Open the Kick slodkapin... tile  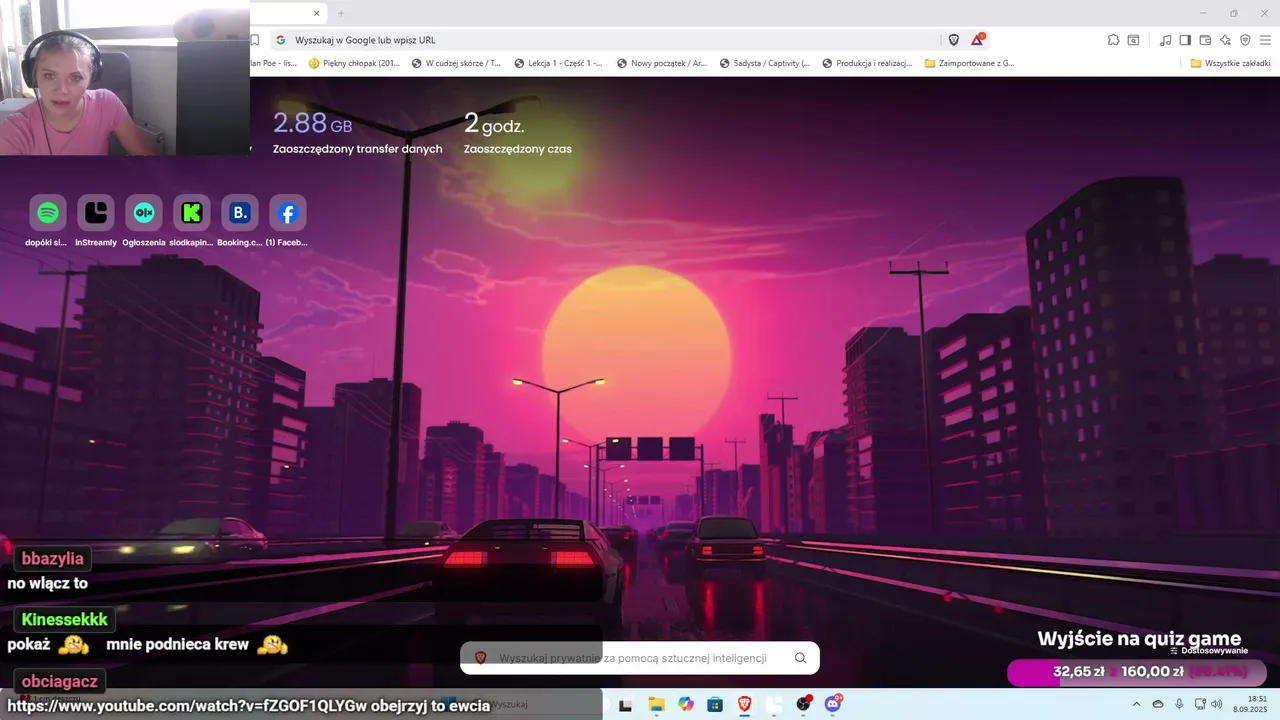tap(192, 212)
